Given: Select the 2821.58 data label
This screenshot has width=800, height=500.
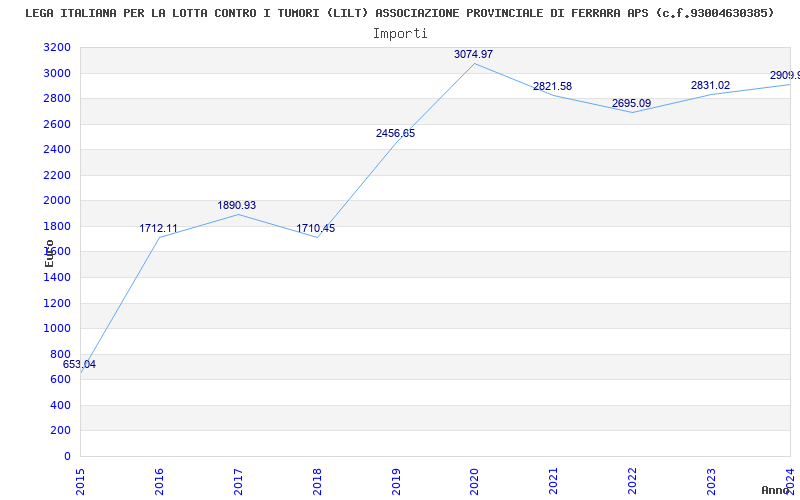Looking at the screenshot, I should [553, 87].
